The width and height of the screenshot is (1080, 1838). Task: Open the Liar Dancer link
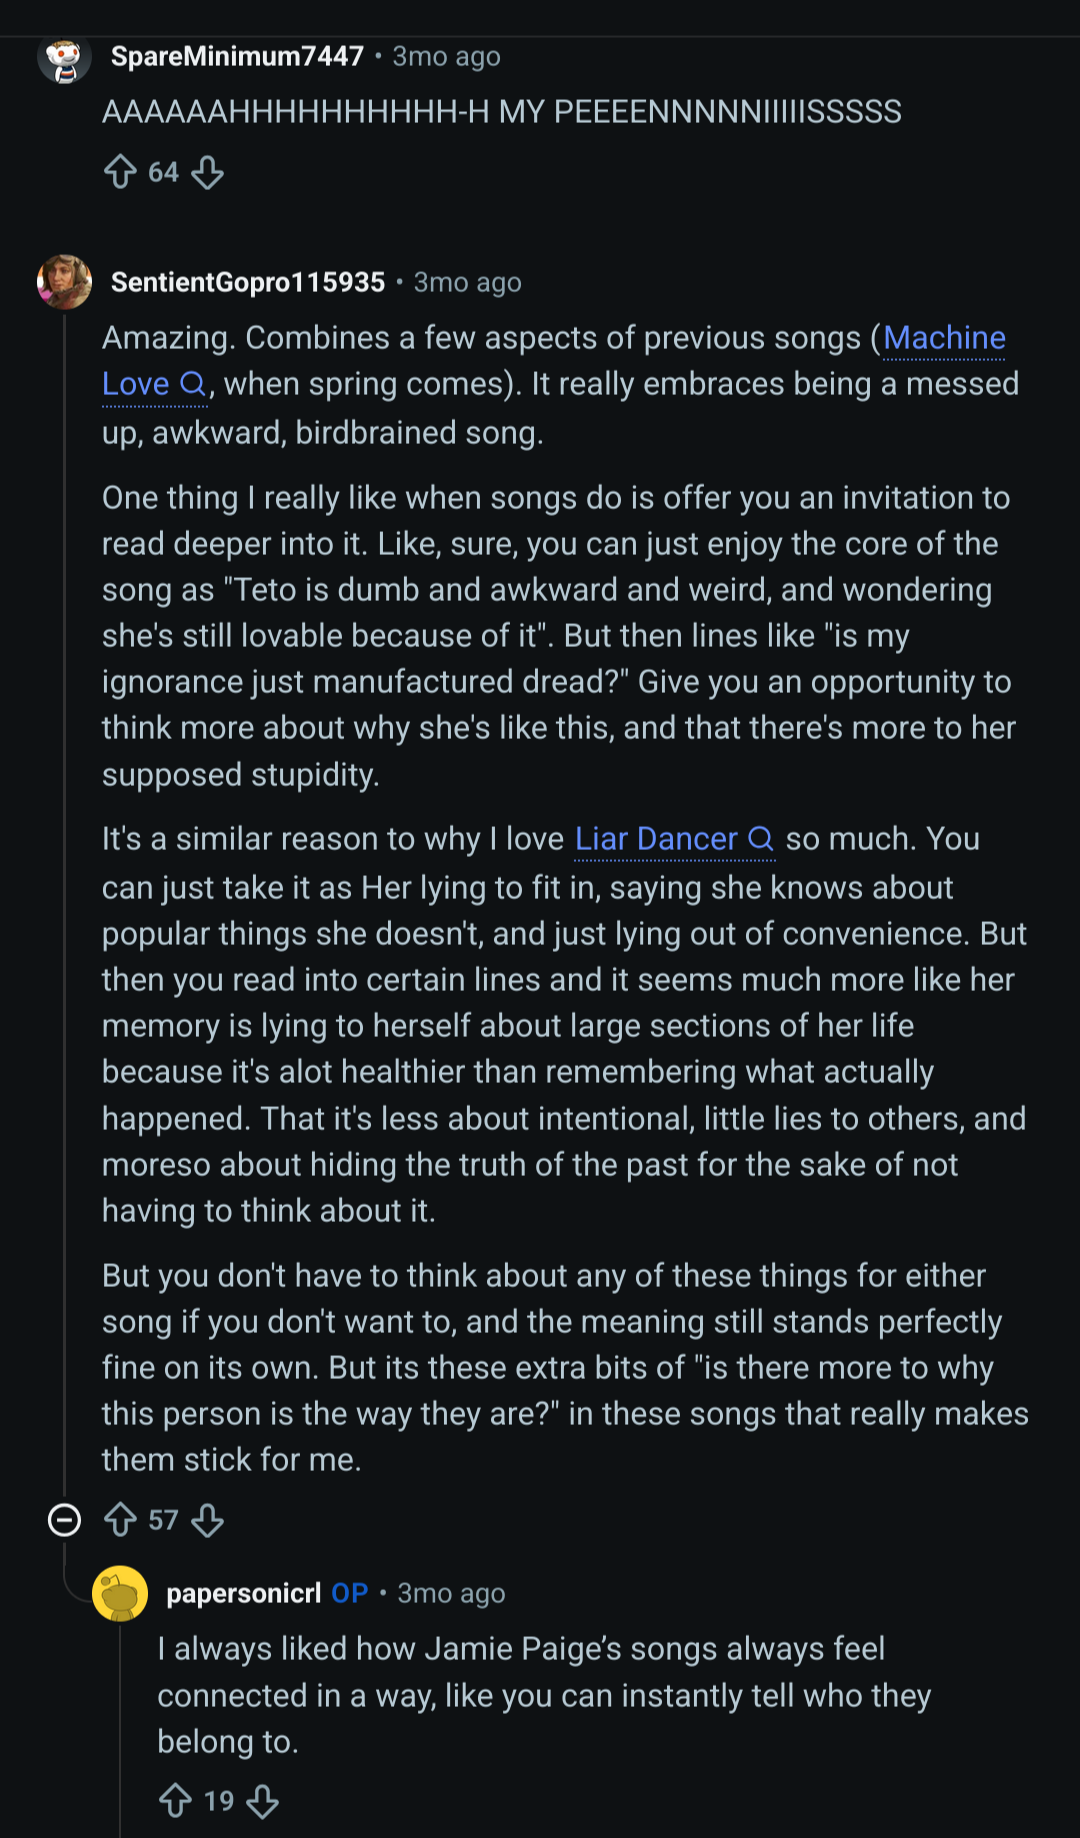pos(656,839)
